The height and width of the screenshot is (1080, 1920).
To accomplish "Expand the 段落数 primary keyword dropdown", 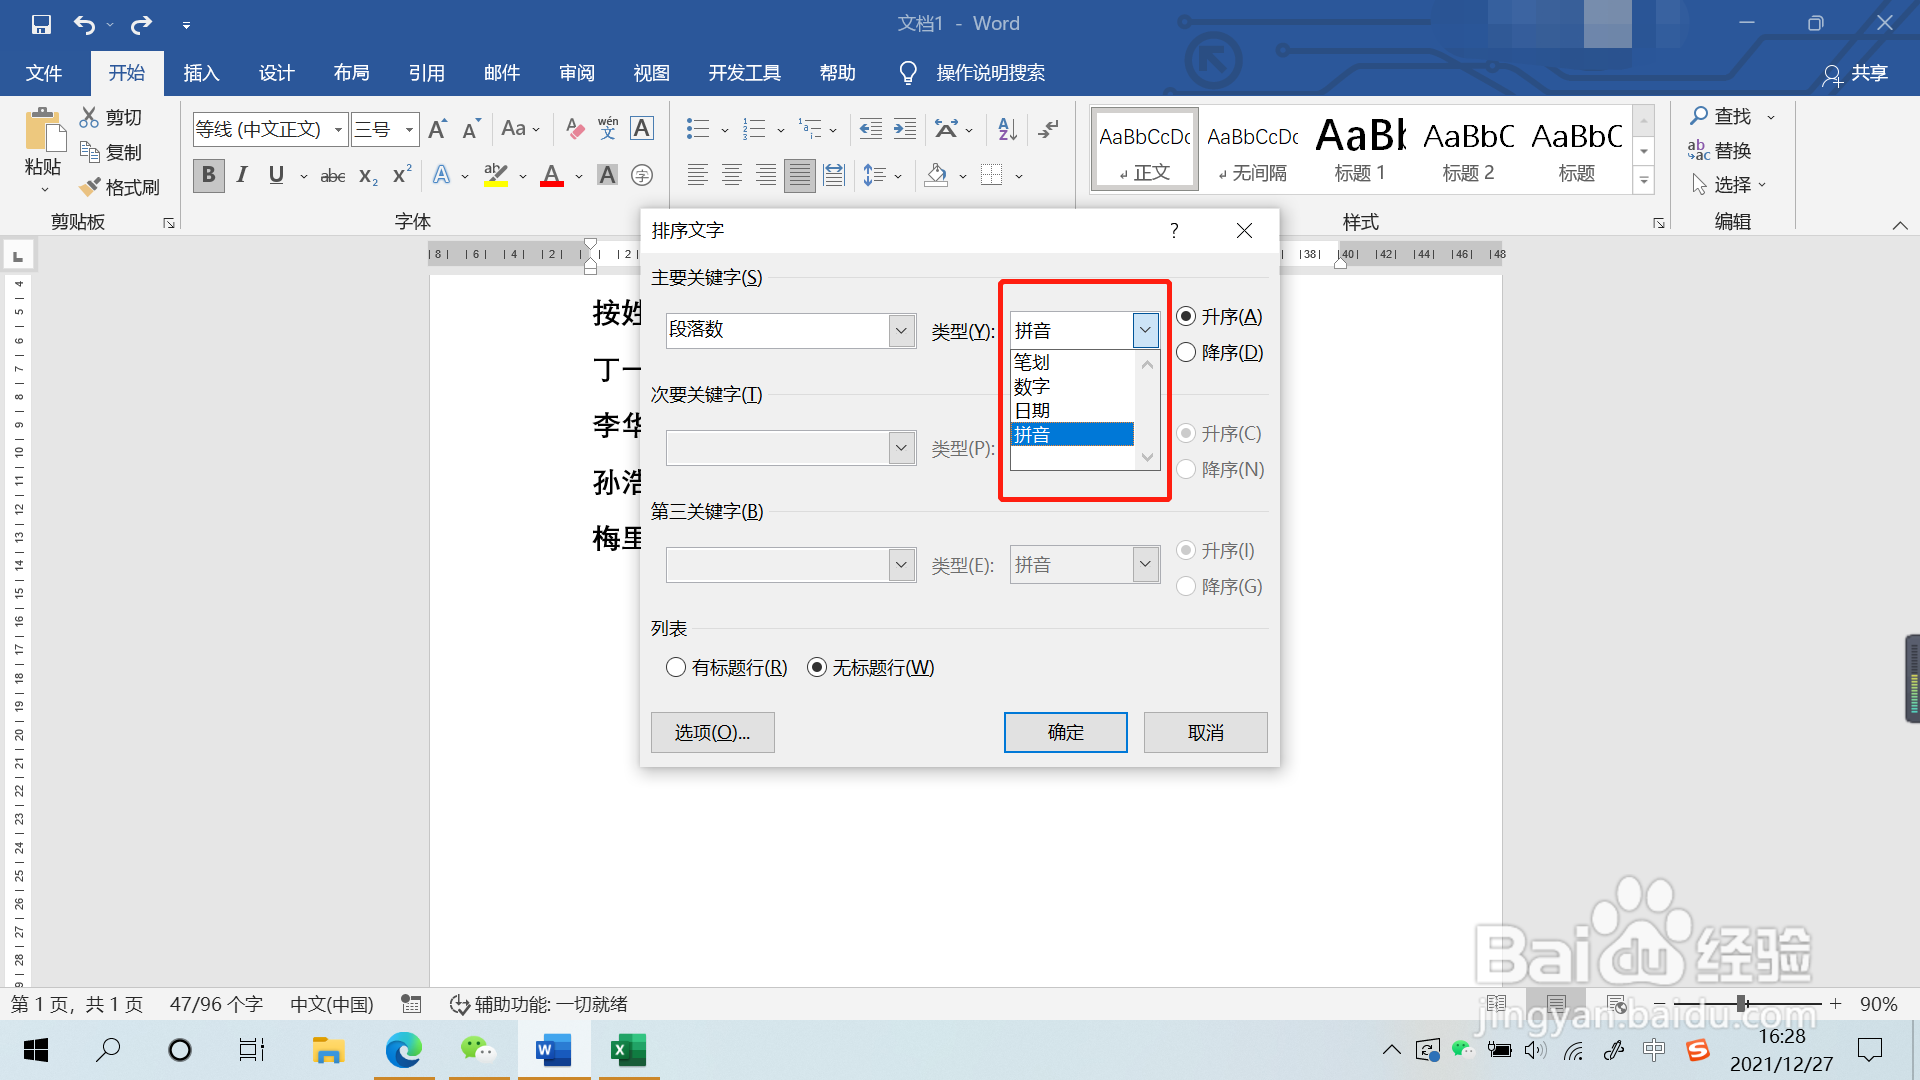I will pos(901,330).
